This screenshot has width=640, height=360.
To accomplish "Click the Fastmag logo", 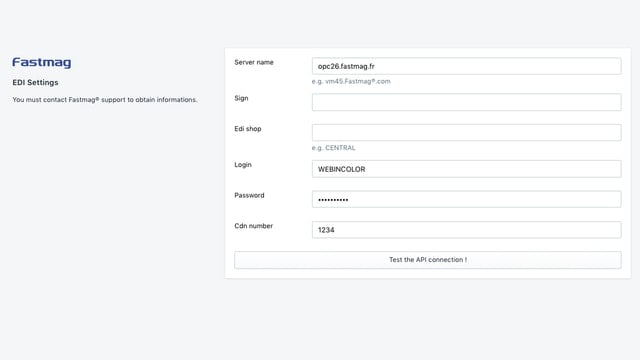I will pyautogui.click(x=42, y=63).
